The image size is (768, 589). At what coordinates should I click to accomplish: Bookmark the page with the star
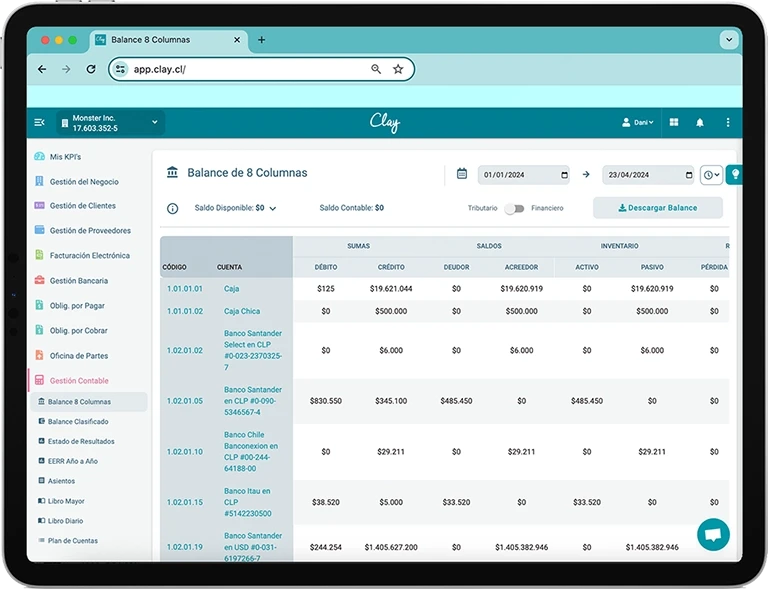click(398, 69)
